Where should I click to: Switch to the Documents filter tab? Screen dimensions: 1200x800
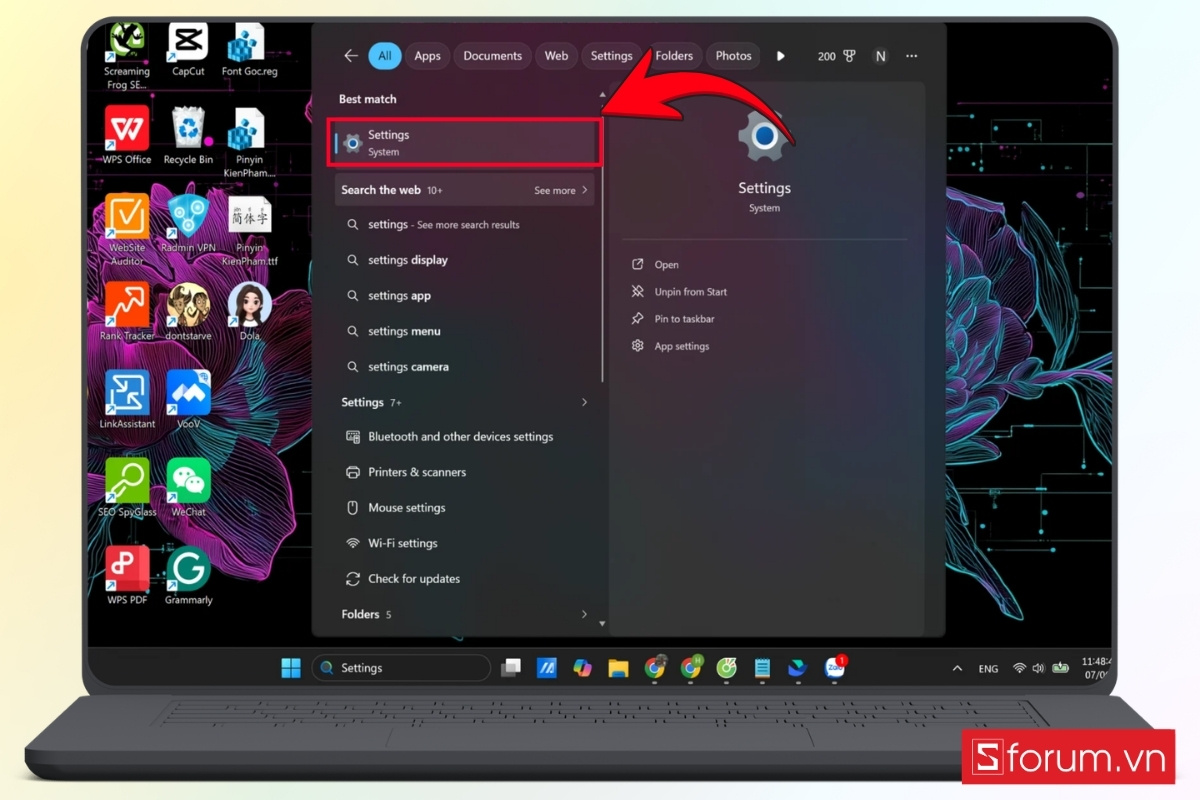pos(493,56)
